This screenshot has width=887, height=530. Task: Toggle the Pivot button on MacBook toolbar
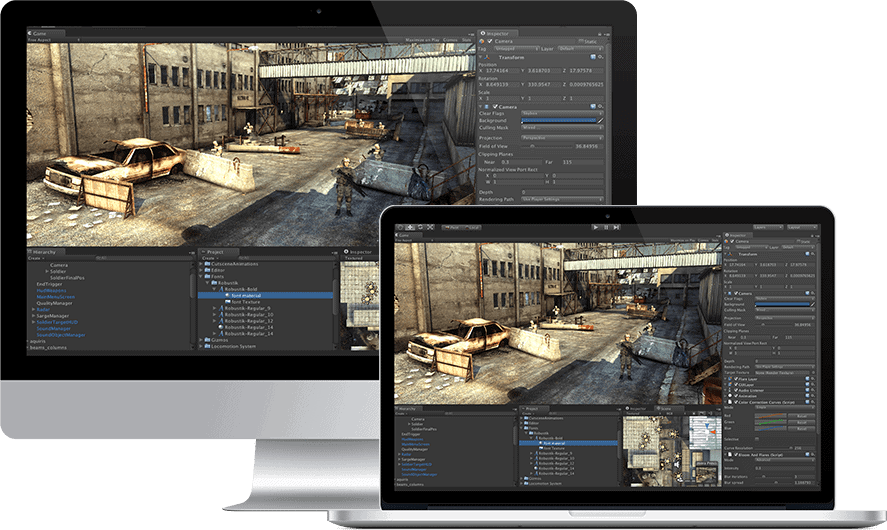click(x=452, y=227)
